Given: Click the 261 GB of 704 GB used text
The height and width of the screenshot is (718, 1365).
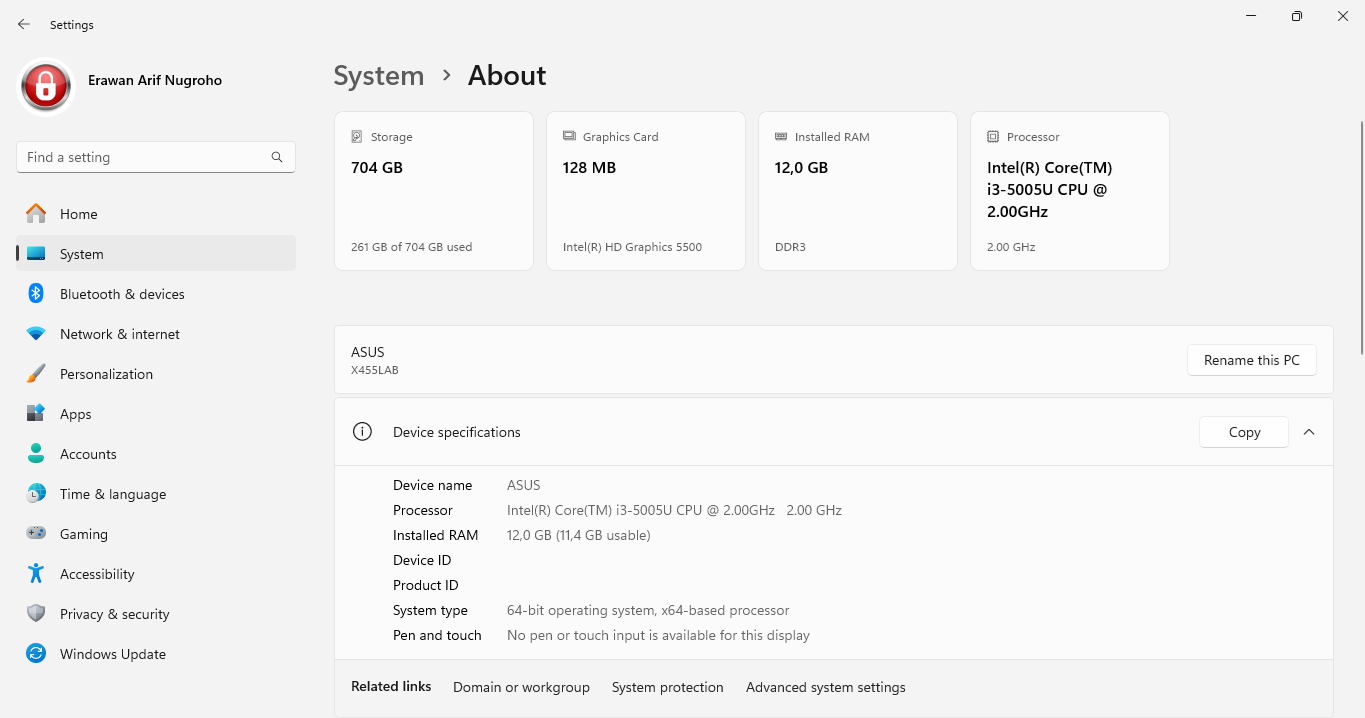Looking at the screenshot, I should click(411, 247).
